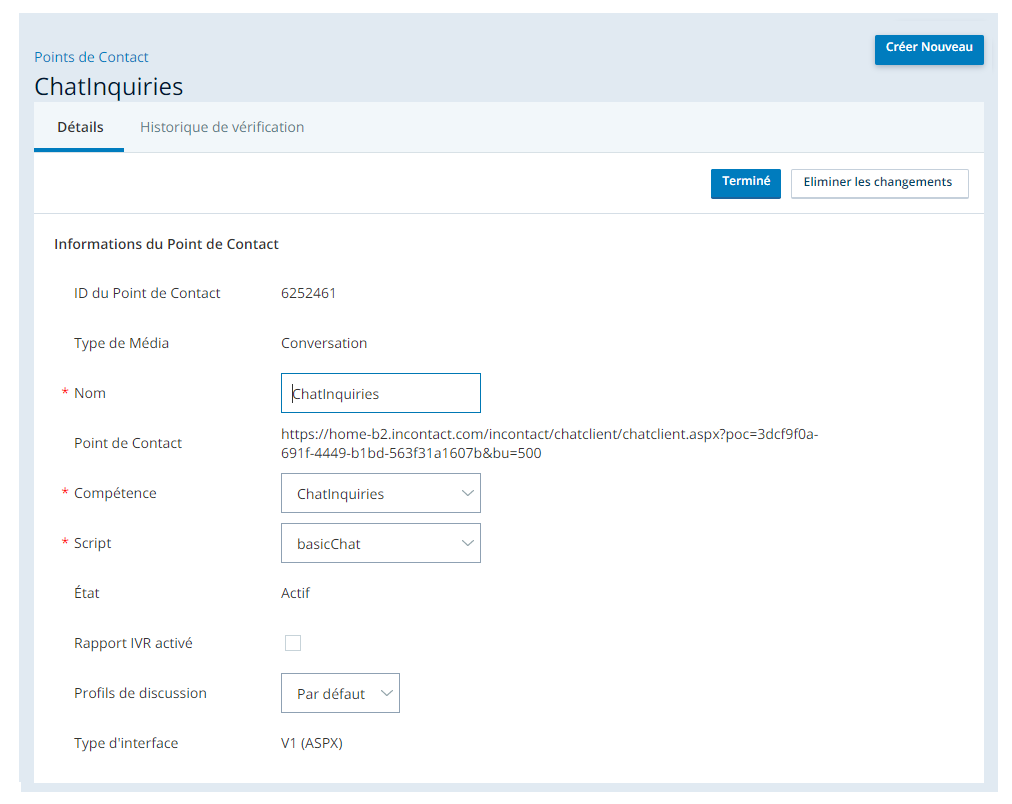Image resolution: width=1012 pixels, height=804 pixels.
Task: Click the chat client URL text
Action: (549, 443)
